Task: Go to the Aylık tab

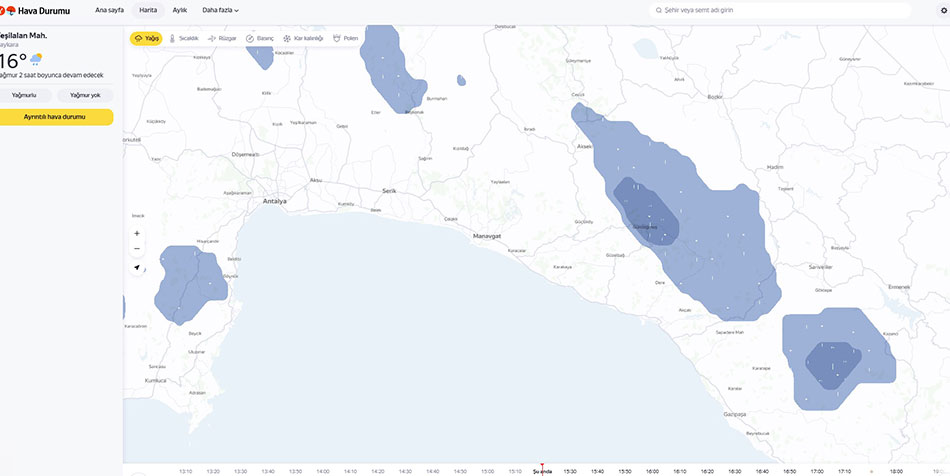Action: pyautogui.click(x=180, y=10)
